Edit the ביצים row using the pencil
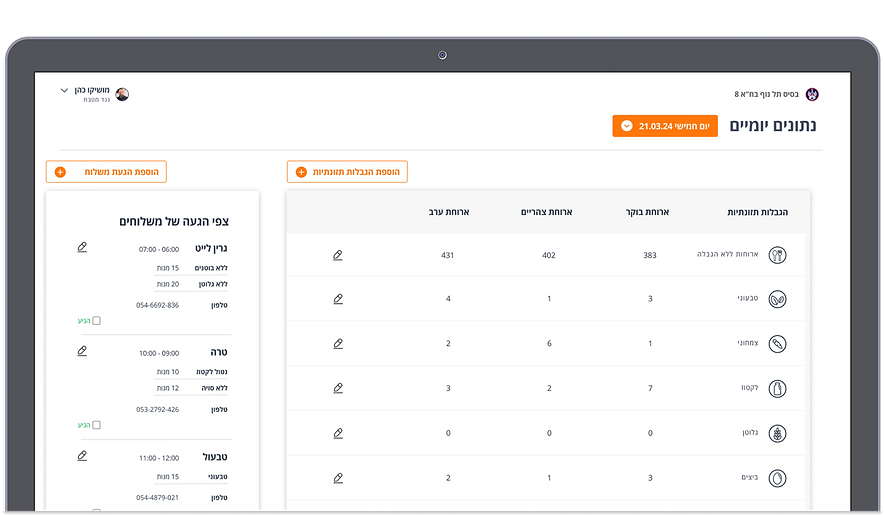Screen dimensions: 885x515 click(338, 478)
